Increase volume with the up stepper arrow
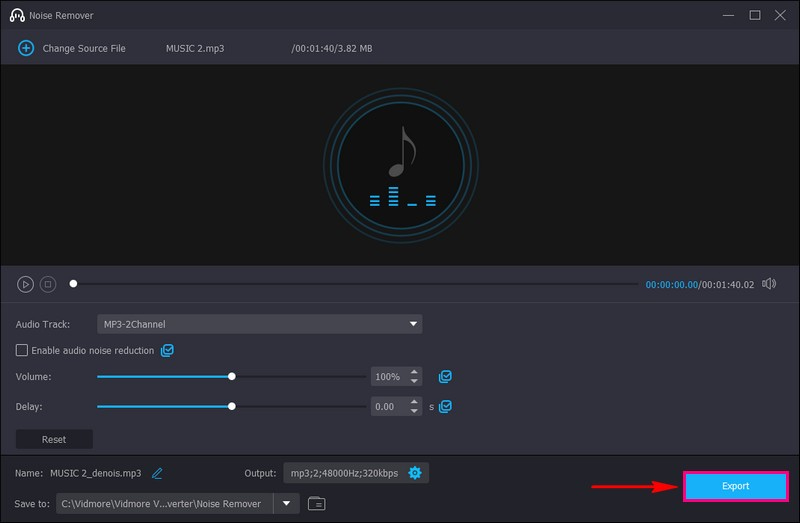Screen dimensions: 800x523 414,373
